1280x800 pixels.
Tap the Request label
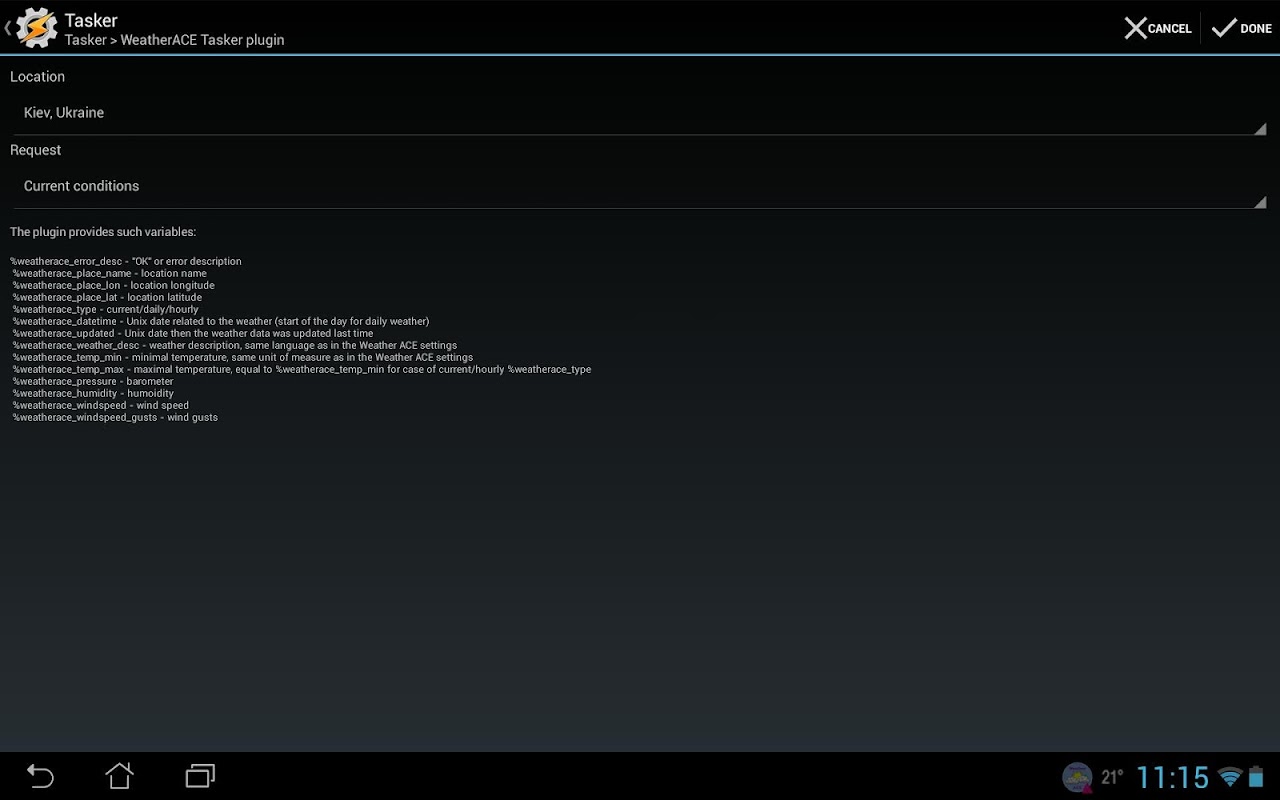pos(36,150)
